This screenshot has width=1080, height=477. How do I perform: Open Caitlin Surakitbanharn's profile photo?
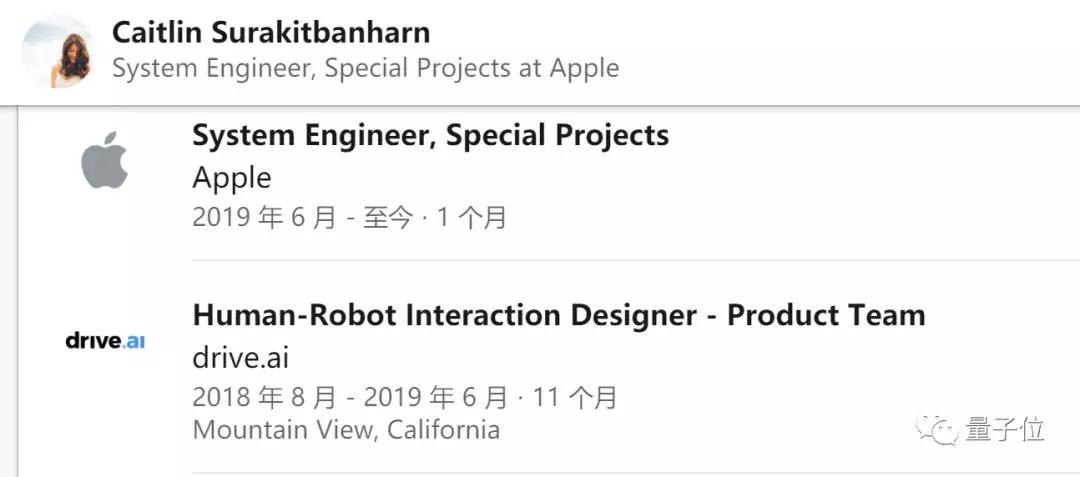pos(57,52)
